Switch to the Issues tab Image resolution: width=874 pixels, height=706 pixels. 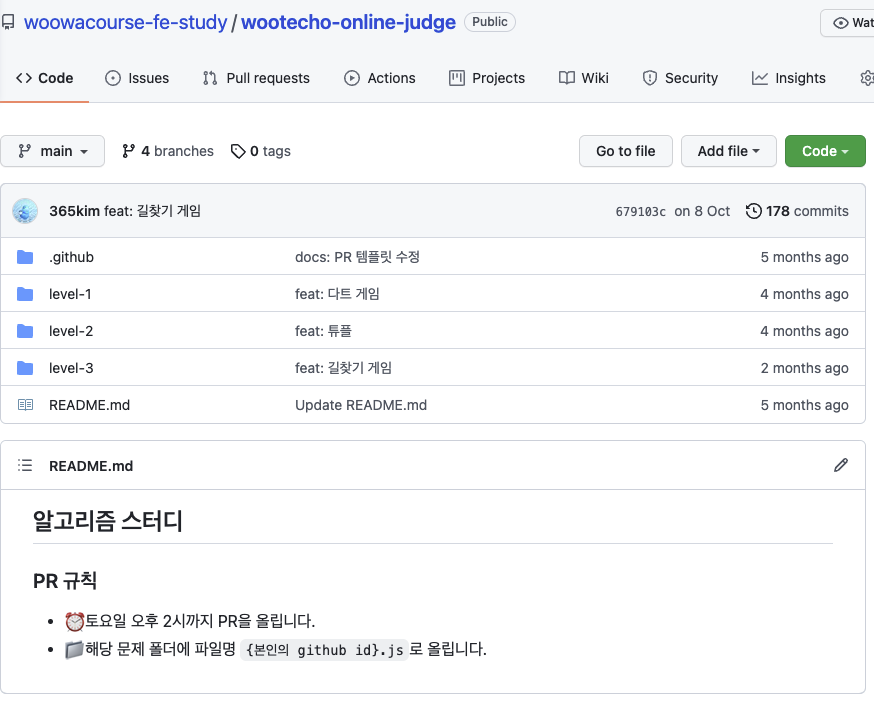tap(137, 78)
